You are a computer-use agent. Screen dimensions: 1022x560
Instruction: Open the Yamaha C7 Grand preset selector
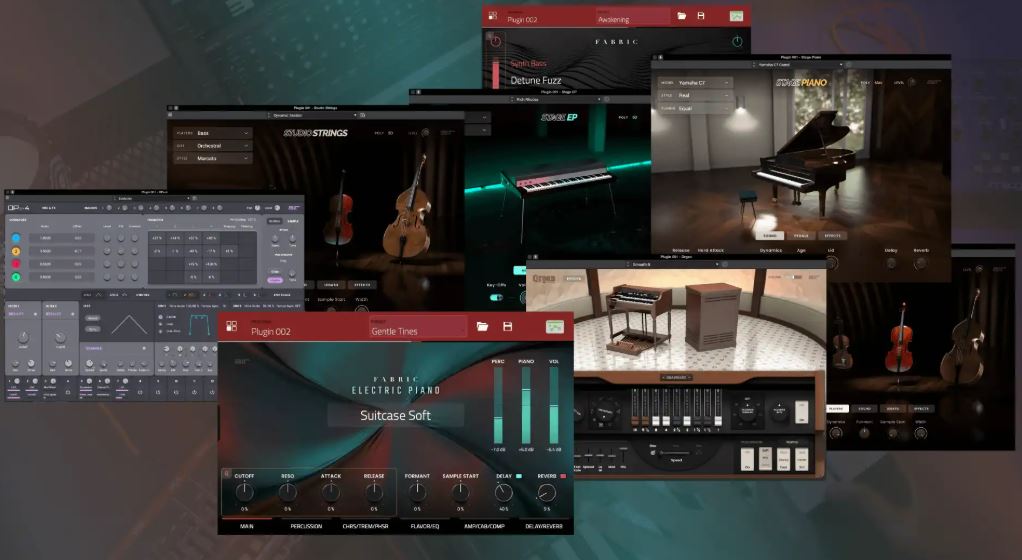(x=797, y=65)
